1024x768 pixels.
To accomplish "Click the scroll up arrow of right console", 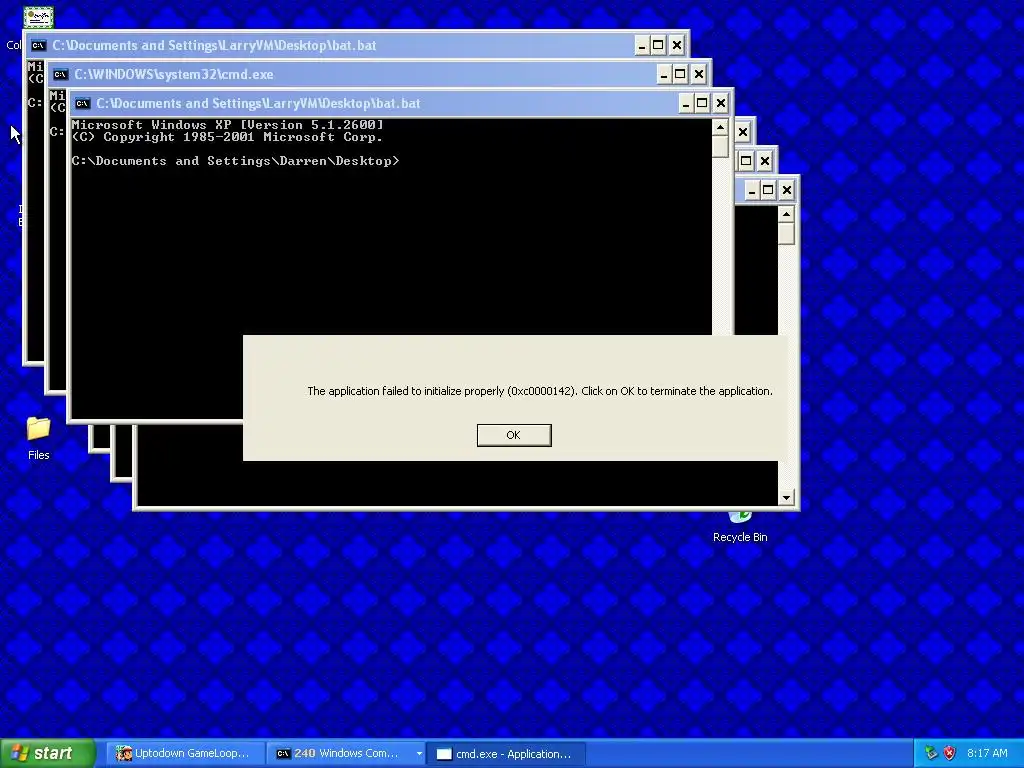I will pyautogui.click(x=786, y=214).
